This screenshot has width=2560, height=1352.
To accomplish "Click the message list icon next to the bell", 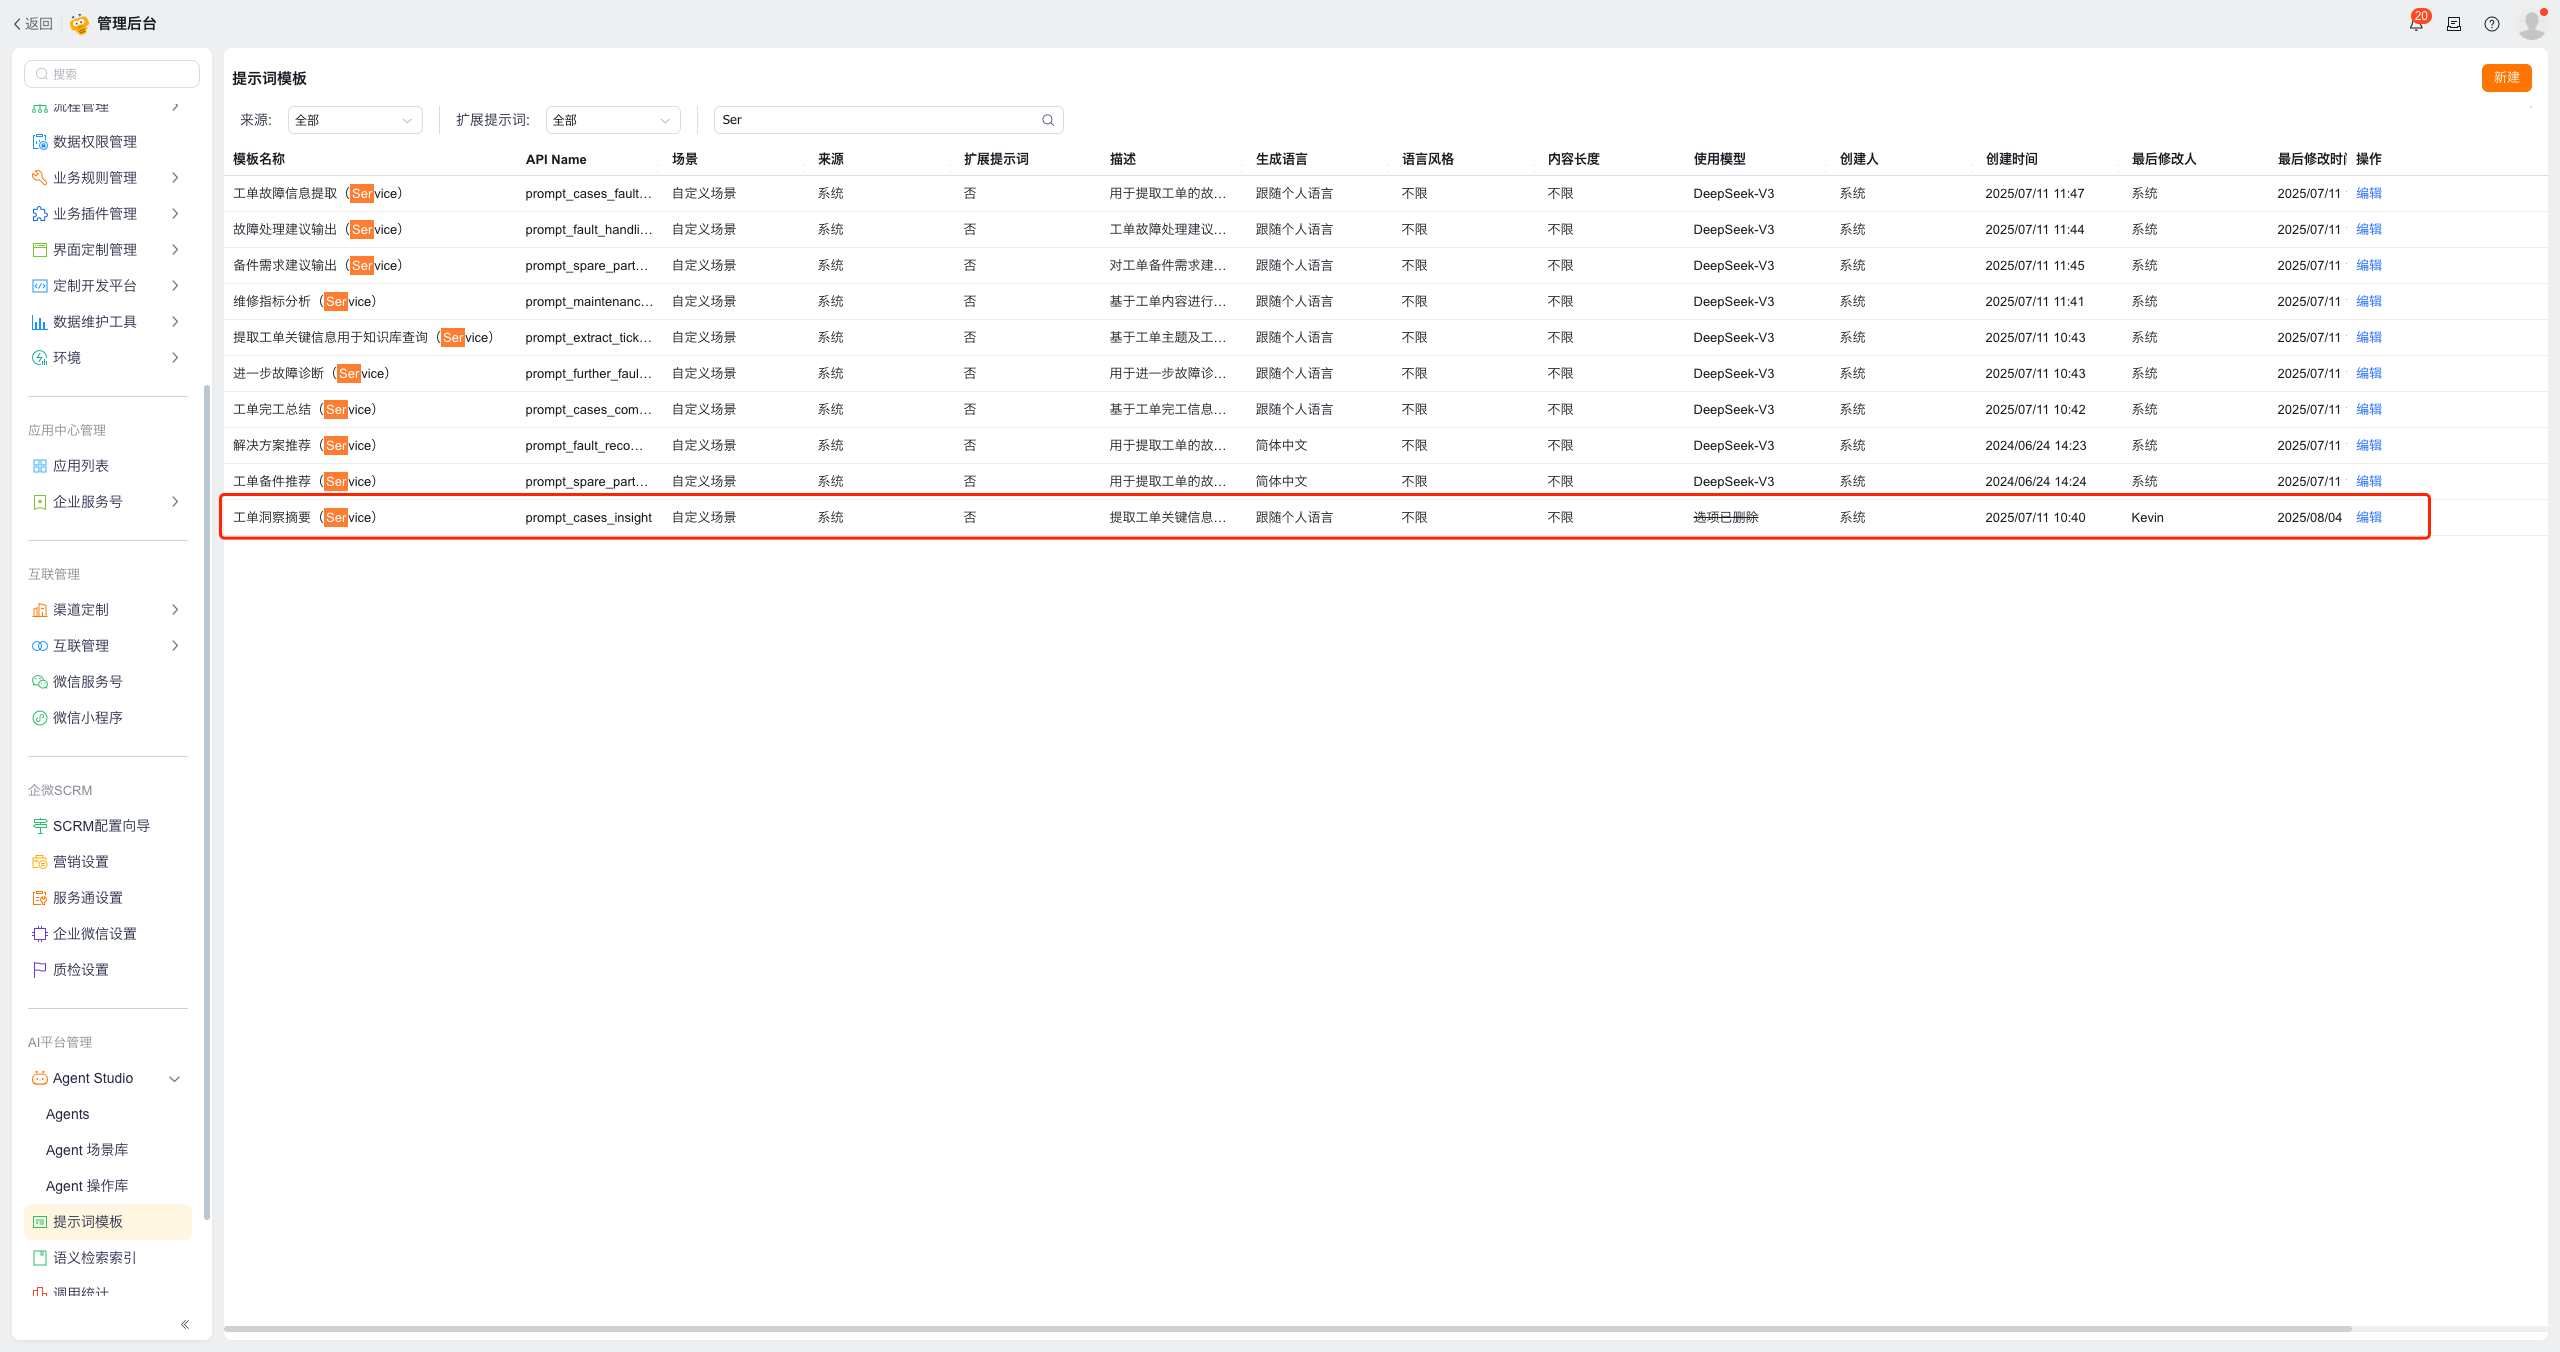I will (x=2454, y=24).
